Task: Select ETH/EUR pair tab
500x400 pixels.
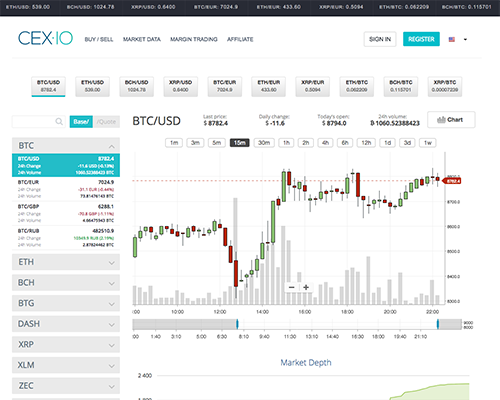Action: coord(269,86)
